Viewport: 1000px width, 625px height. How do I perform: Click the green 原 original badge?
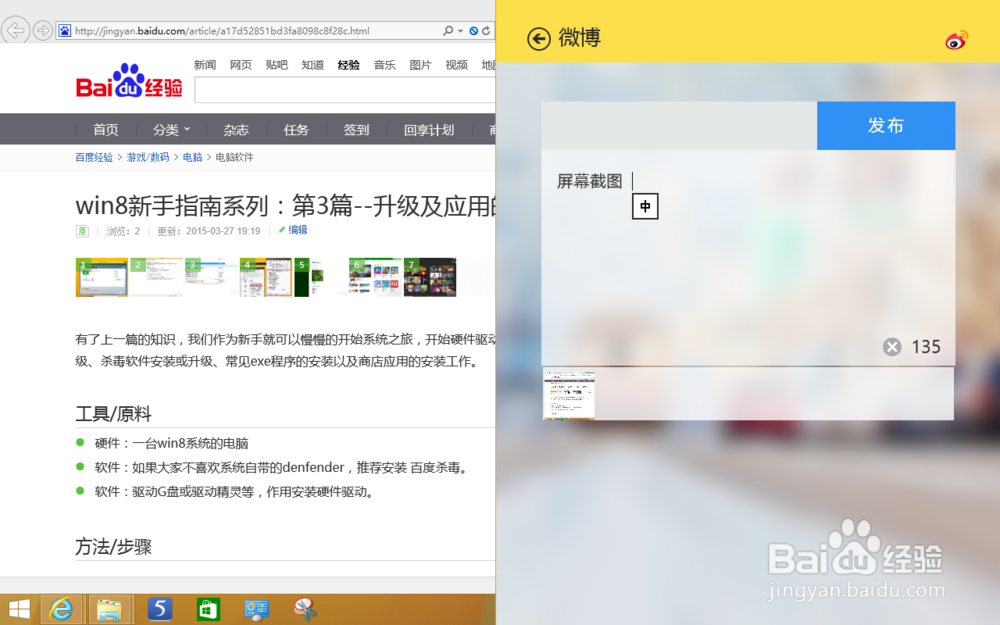[82, 231]
